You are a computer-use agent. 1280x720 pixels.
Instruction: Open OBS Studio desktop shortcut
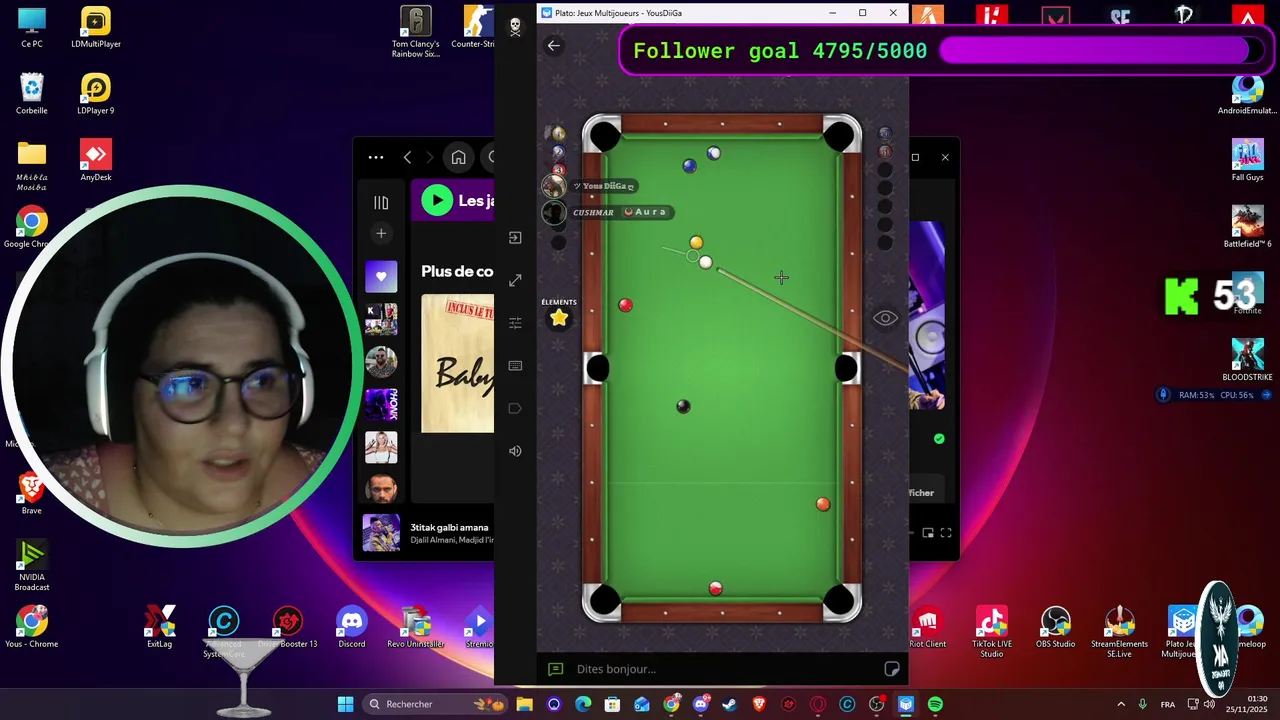point(1055,628)
